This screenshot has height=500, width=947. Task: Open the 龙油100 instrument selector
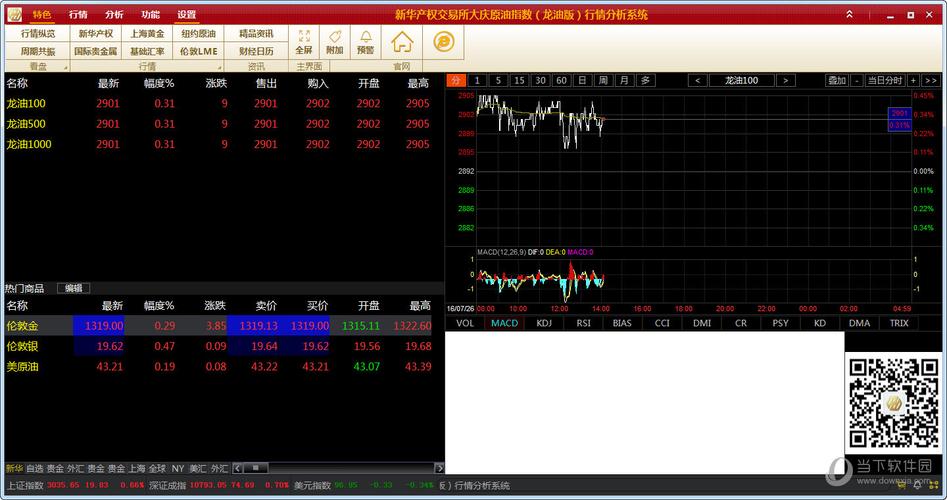[742, 80]
